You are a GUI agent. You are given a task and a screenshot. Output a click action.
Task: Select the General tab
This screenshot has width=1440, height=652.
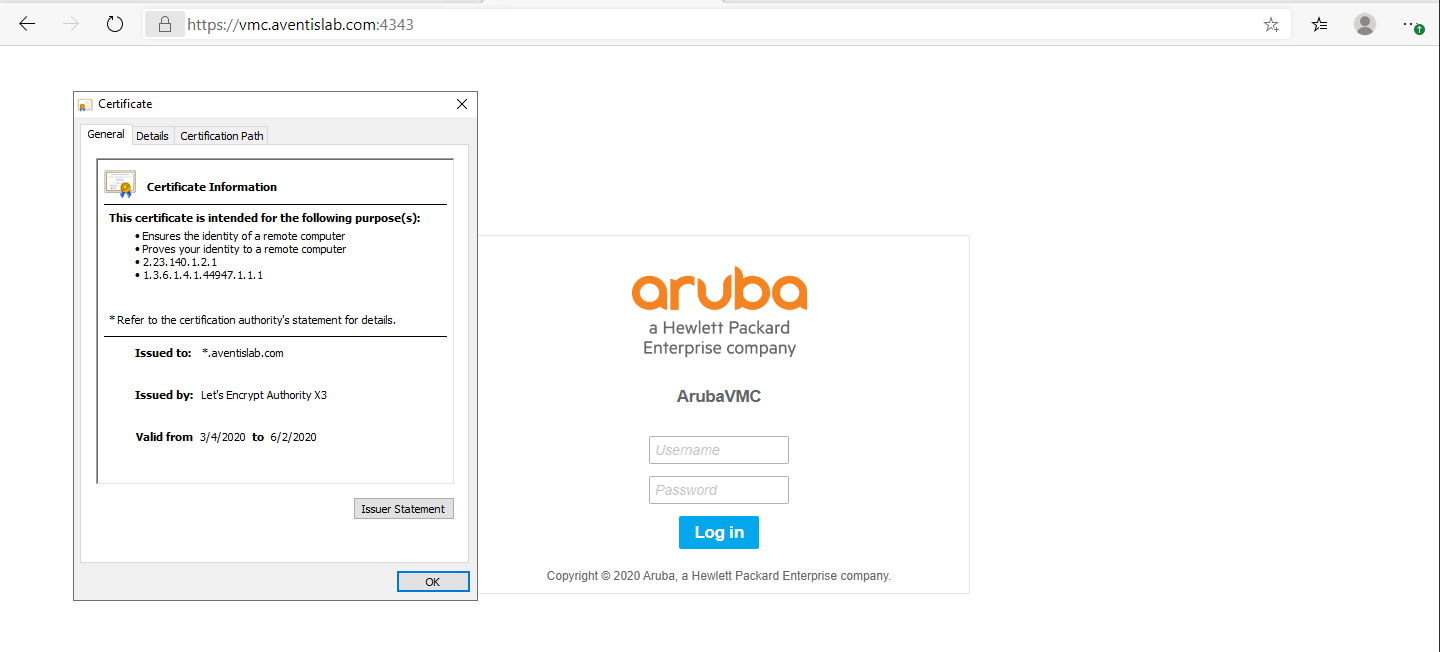tap(105, 133)
